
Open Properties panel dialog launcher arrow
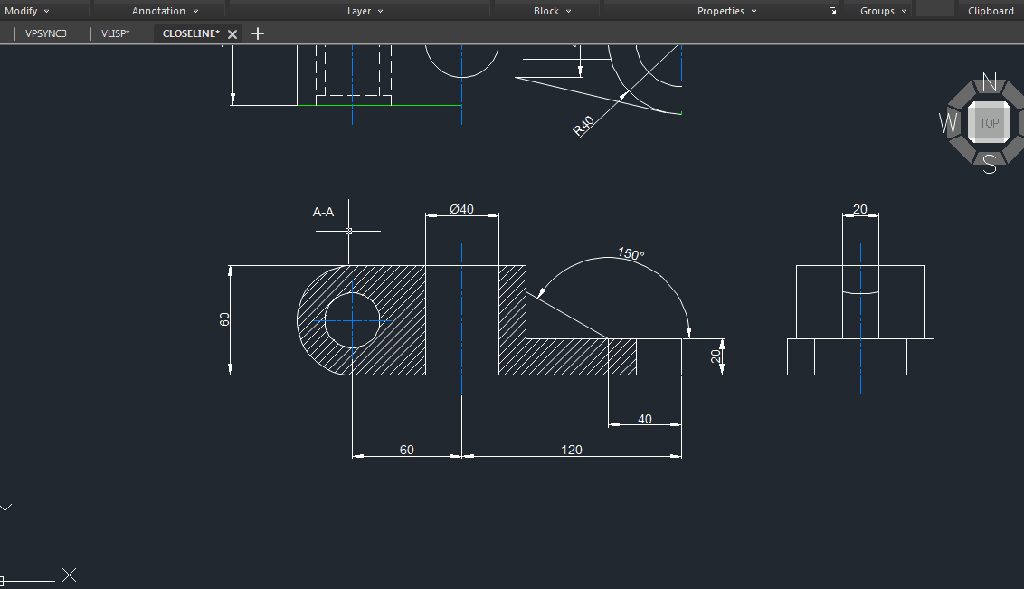point(833,10)
